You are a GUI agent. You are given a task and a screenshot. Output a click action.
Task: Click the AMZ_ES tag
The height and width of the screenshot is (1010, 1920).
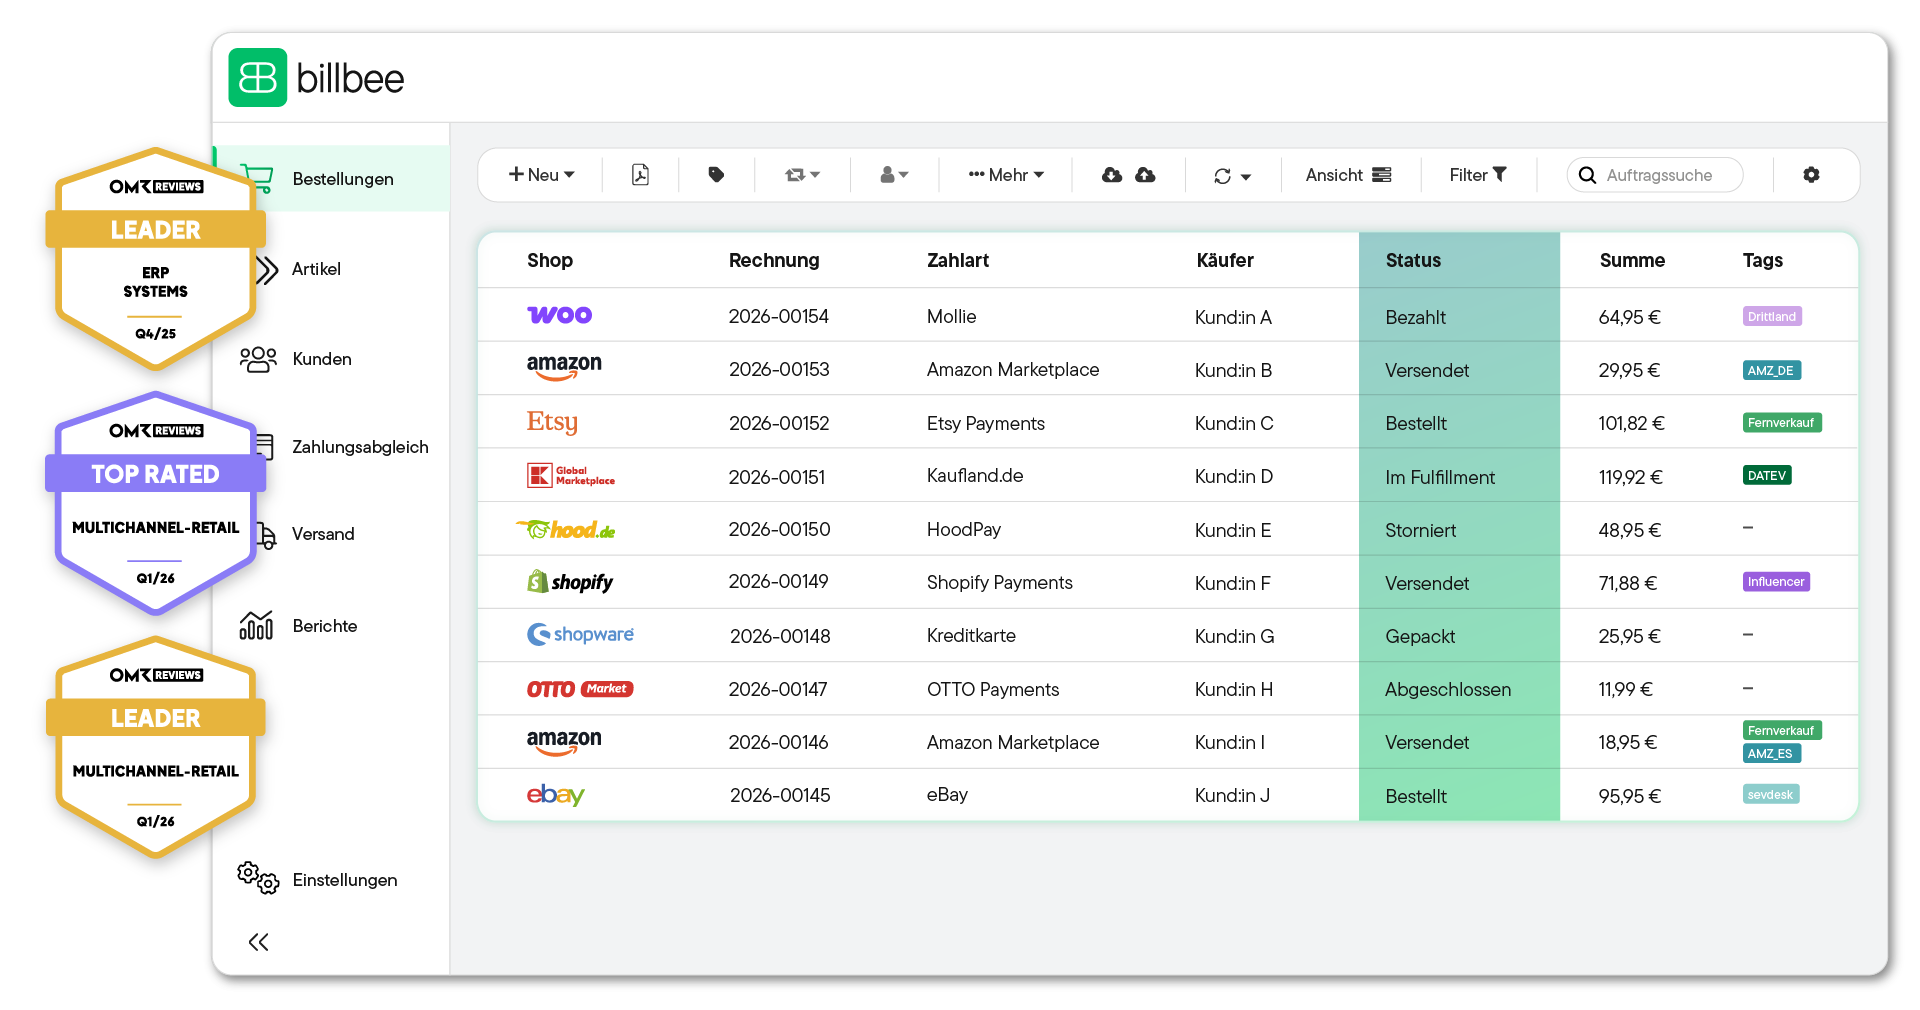pyautogui.click(x=1771, y=754)
